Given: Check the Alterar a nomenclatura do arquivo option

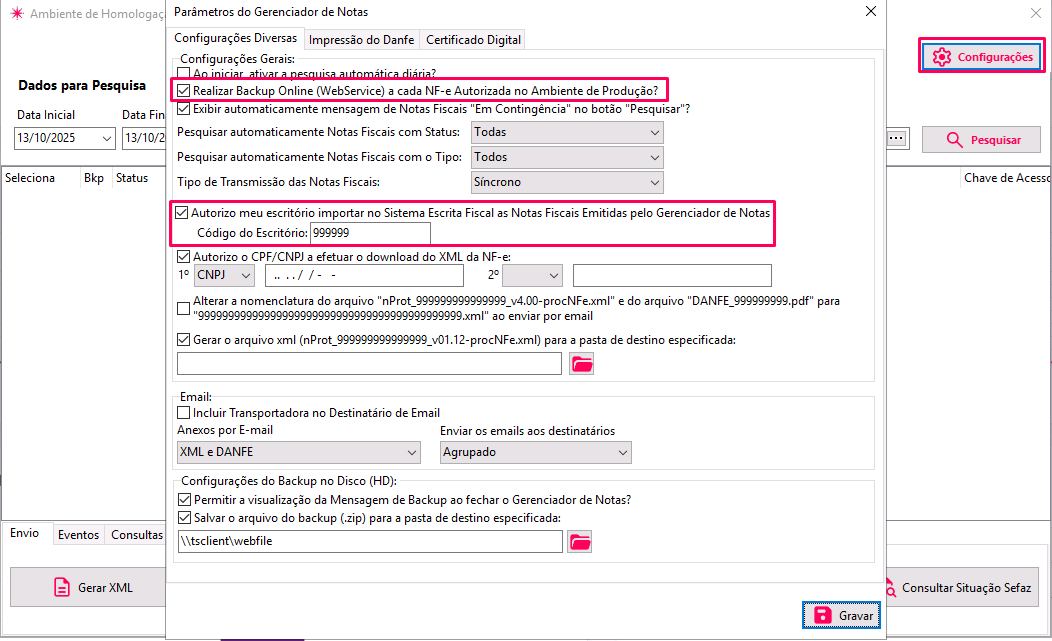Looking at the screenshot, I should 183,308.
